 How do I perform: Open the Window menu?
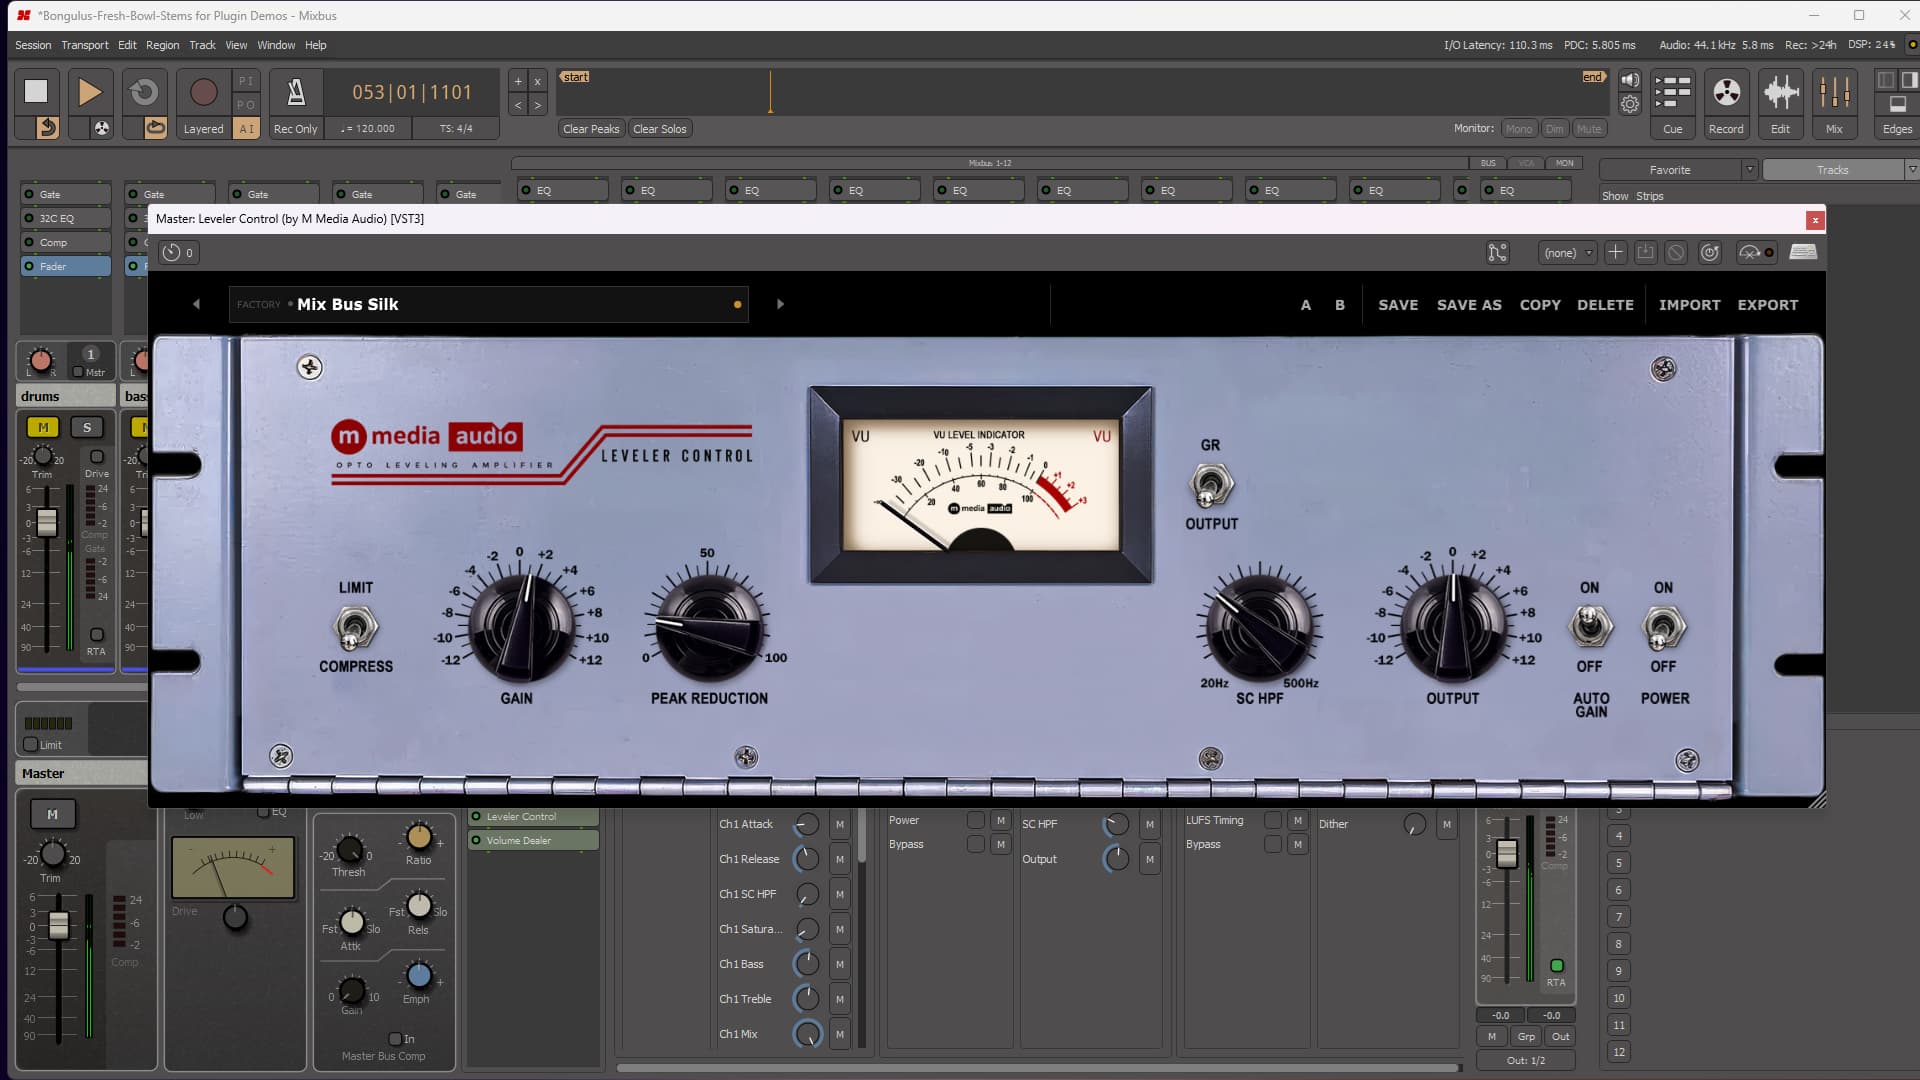pos(276,45)
